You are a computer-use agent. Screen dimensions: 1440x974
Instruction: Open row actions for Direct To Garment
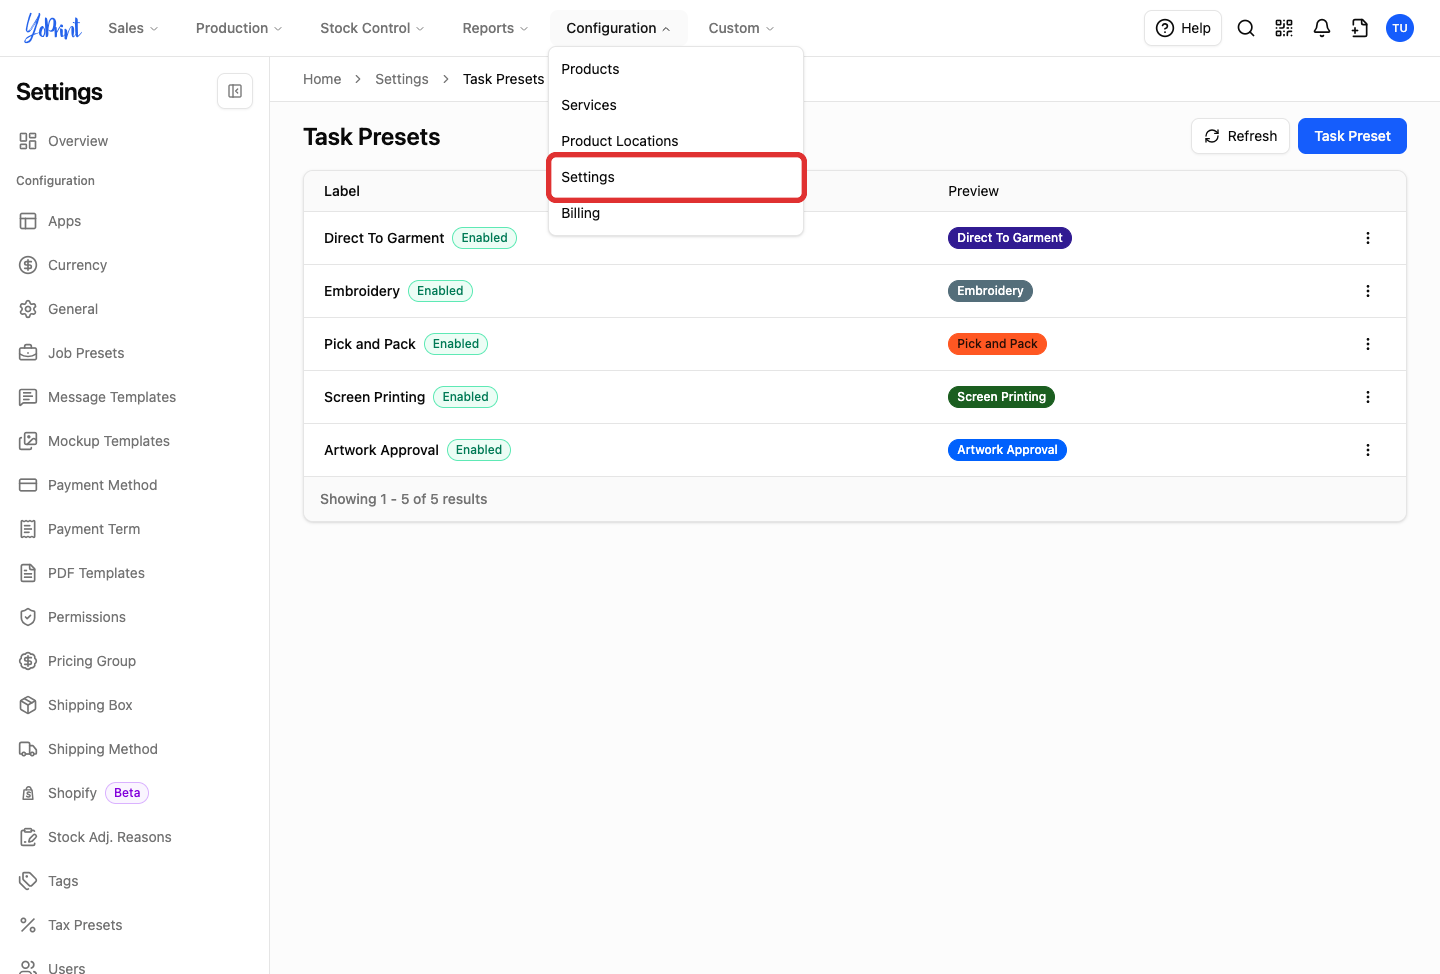click(x=1368, y=238)
